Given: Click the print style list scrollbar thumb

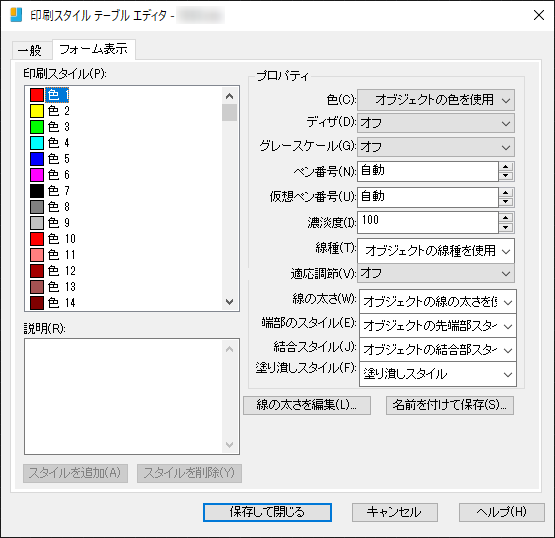Looking at the screenshot, I should pyautogui.click(x=229, y=113).
